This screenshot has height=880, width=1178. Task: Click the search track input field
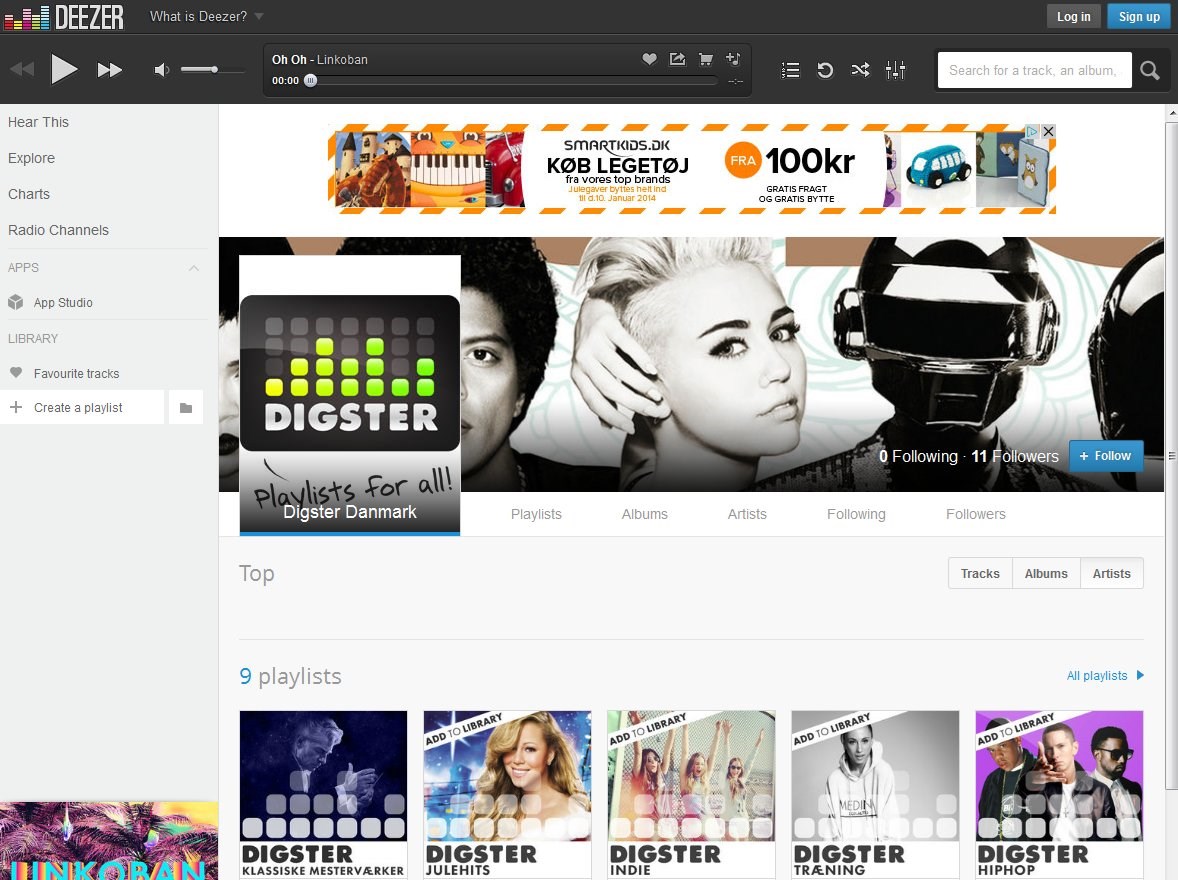[1035, 70]
